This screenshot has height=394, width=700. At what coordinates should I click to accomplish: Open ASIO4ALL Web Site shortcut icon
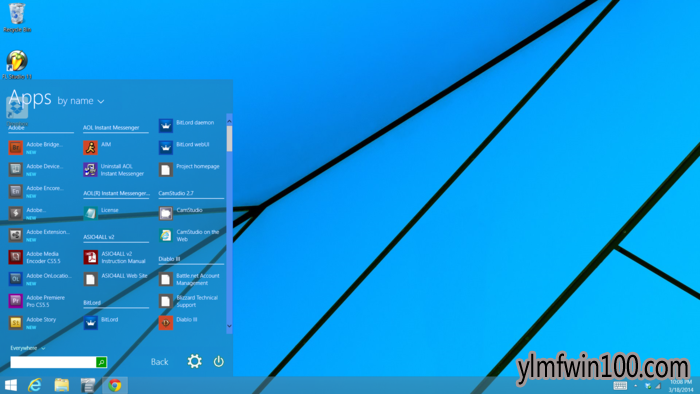91,278
